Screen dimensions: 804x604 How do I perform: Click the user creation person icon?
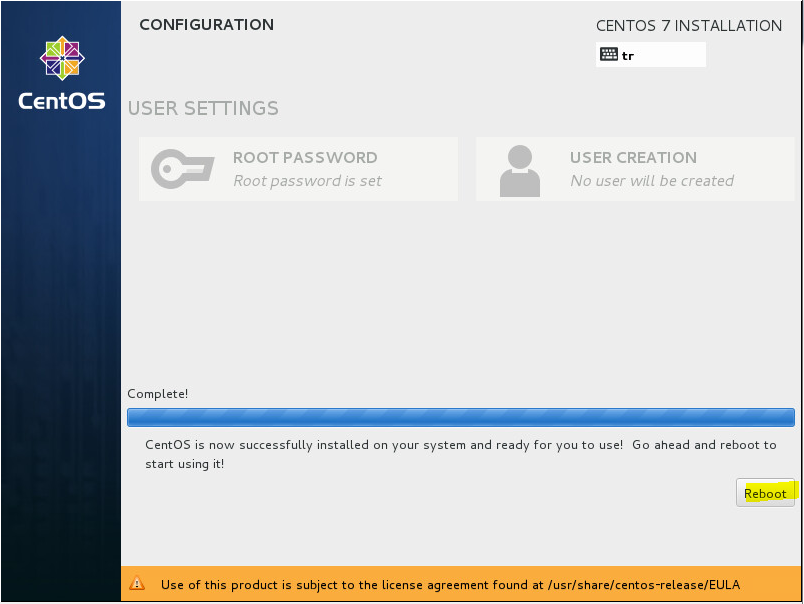tap(519, 171)
